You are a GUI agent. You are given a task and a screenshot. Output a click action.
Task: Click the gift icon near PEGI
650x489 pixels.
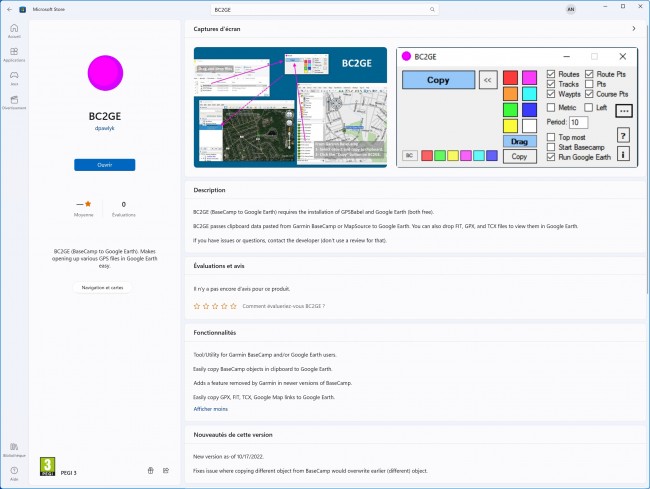[150, 471]
